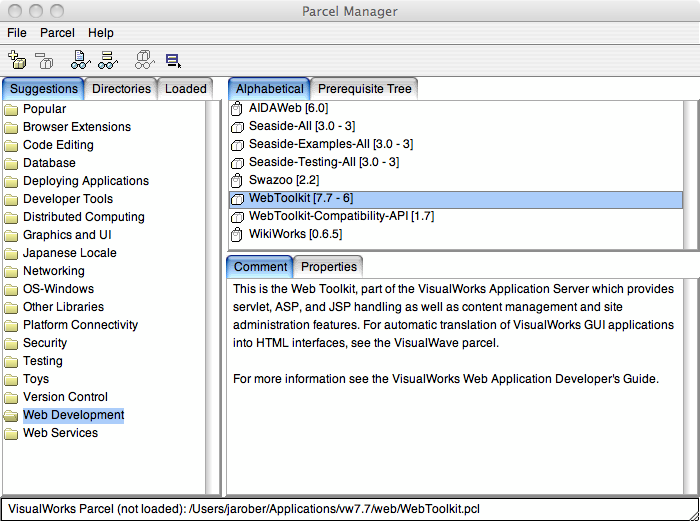Screen dimensions: 700x522
Task: Select the Other Libraries category
Action: [63, 307]
